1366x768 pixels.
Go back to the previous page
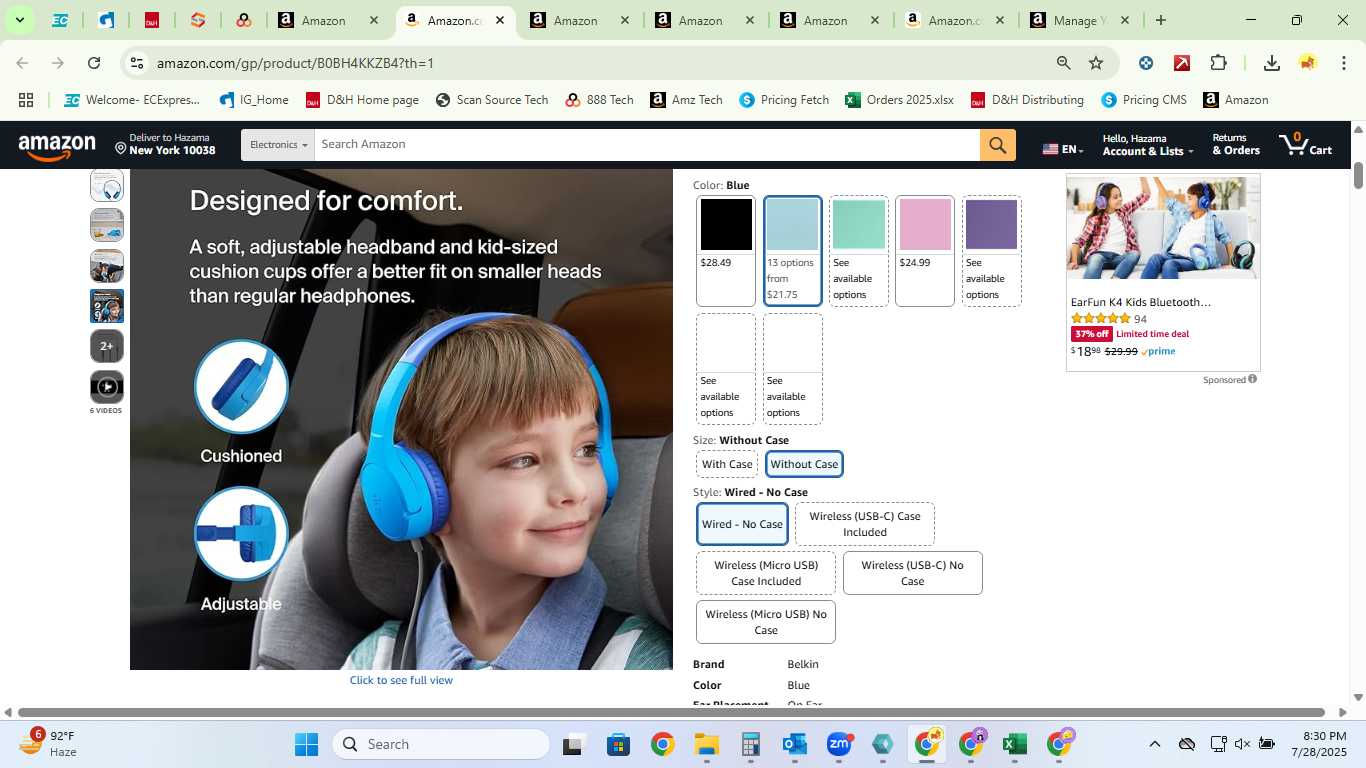coord(23,63)
